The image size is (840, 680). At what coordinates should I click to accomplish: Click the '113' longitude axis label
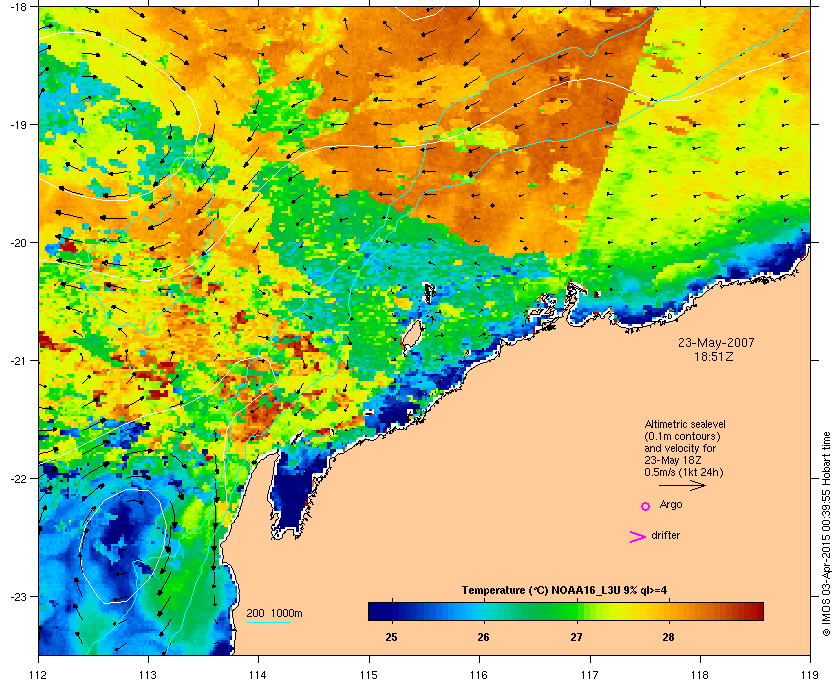coord(148,674)
